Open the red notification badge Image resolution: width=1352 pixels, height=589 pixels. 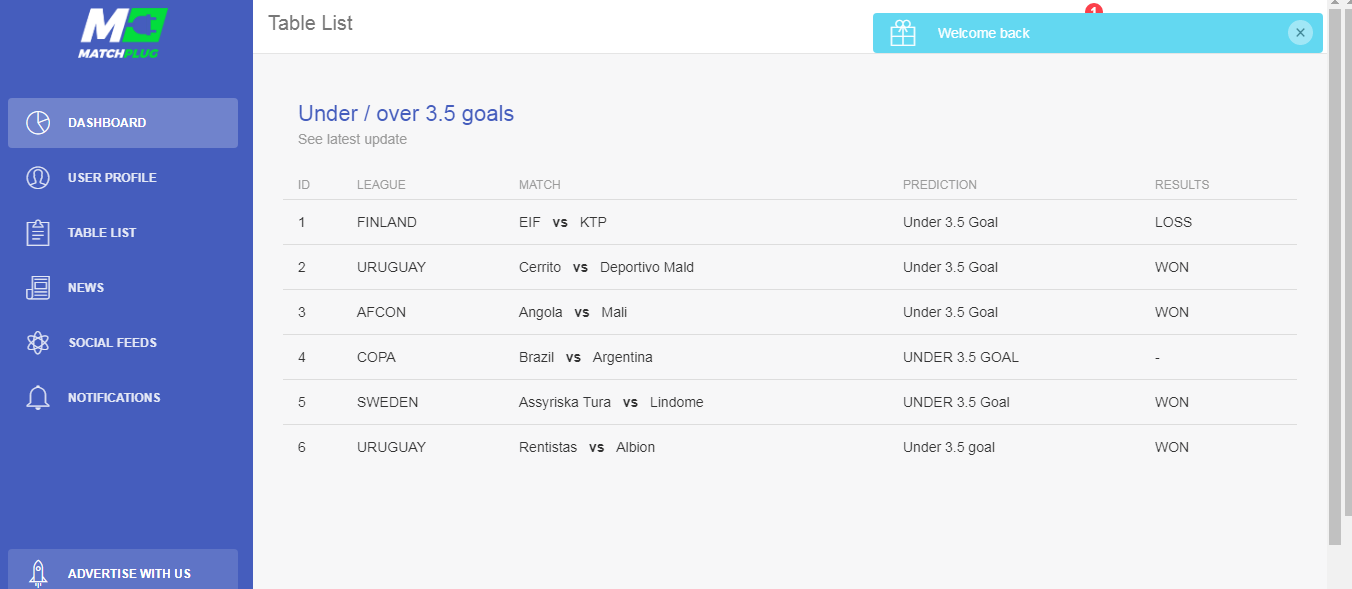1093,9
